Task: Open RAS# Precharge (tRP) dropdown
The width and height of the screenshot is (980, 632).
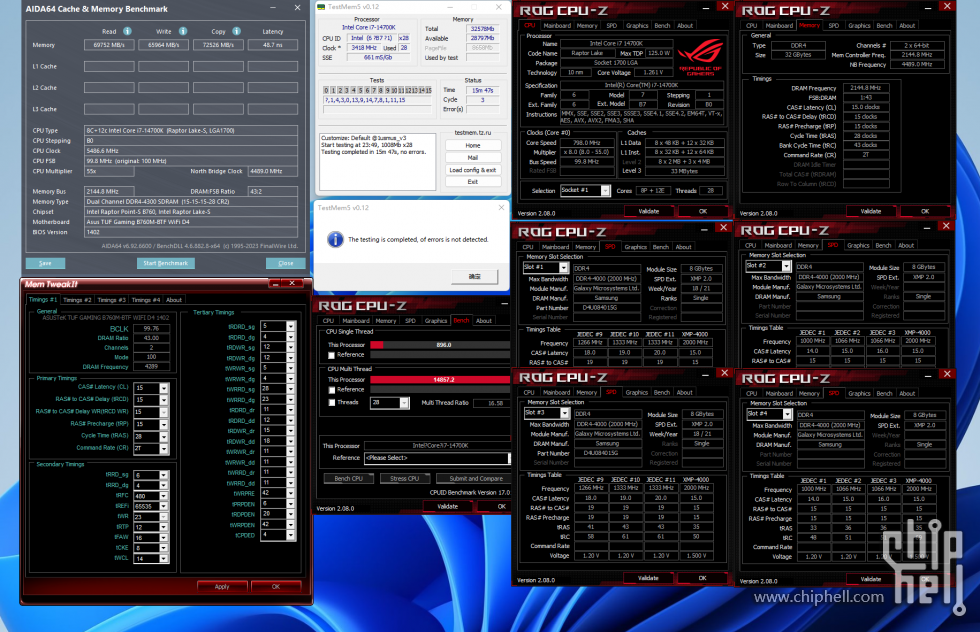Action: click(x=164, y=424)
